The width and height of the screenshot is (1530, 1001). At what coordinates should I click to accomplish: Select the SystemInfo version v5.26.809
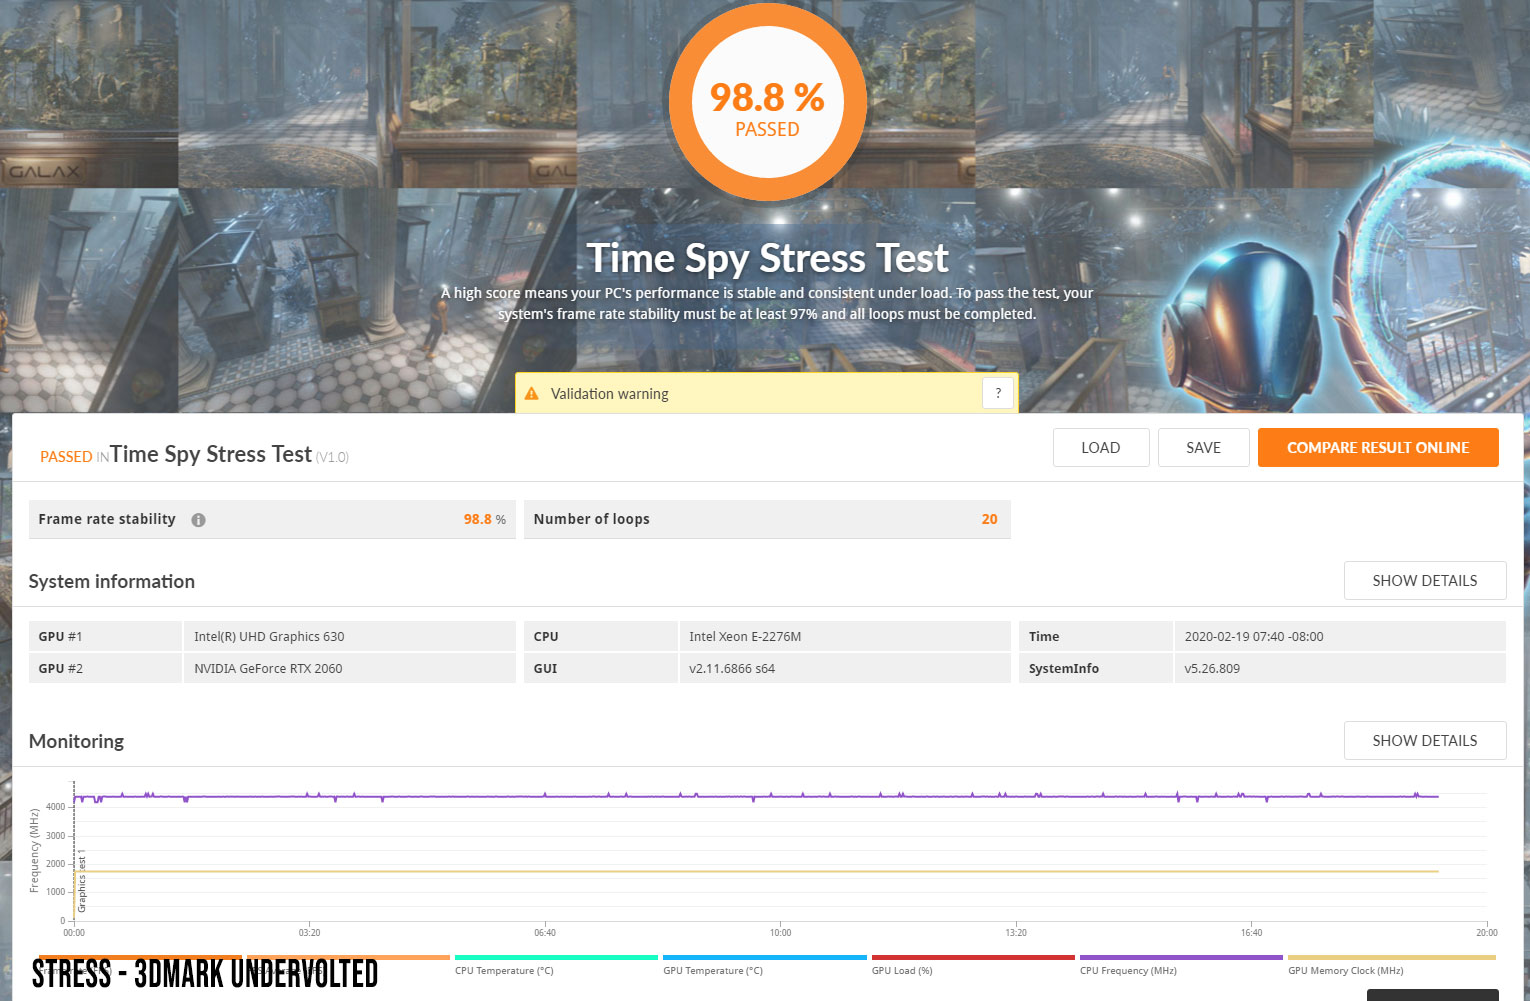[x=1212, y=669]
